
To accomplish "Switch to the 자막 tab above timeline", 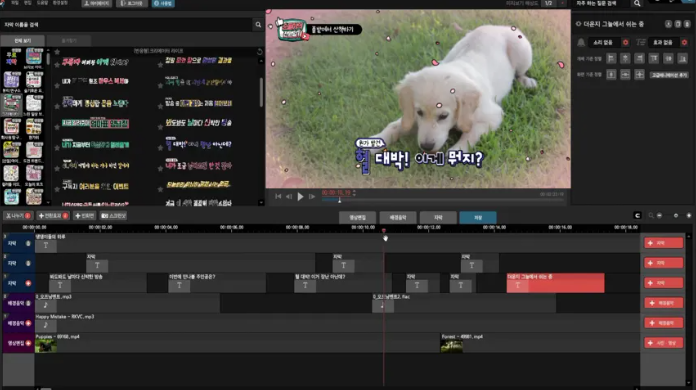I will 438,217.
